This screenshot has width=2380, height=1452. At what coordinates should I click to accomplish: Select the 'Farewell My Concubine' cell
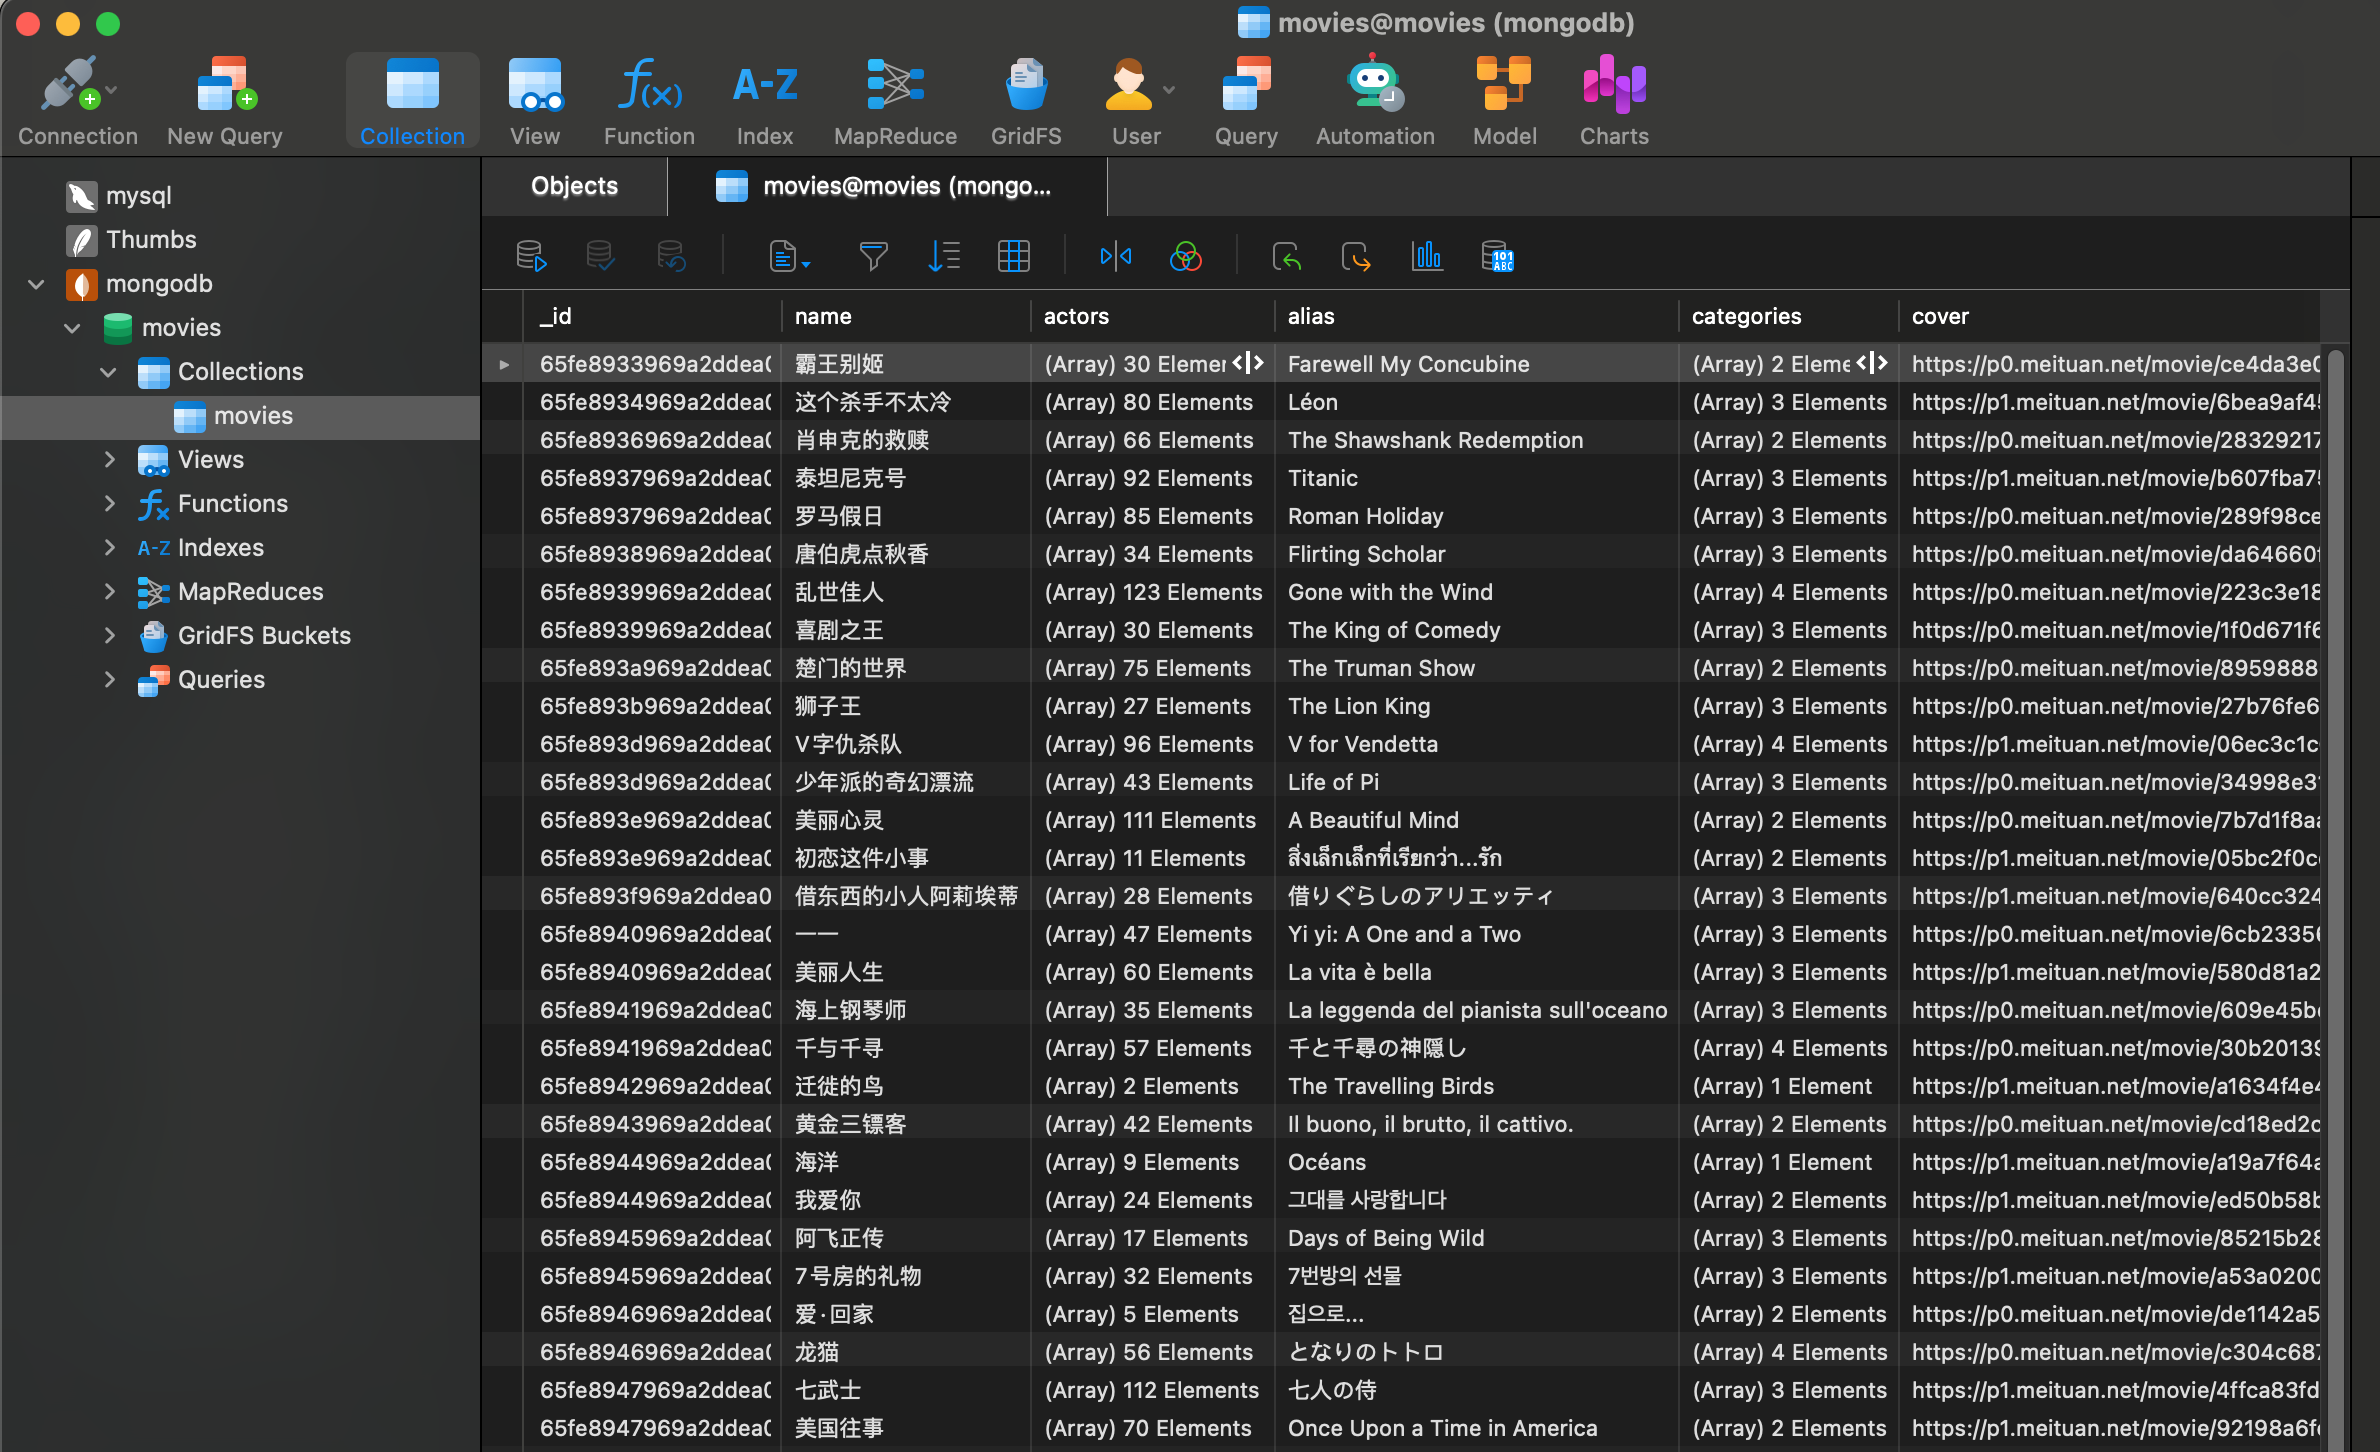1476,364
